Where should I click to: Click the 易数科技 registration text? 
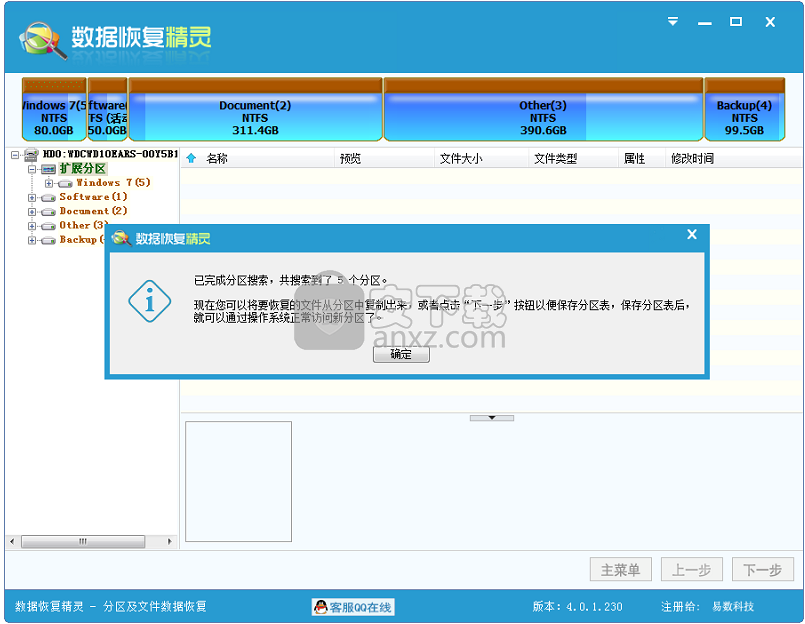tap(733, 607)
